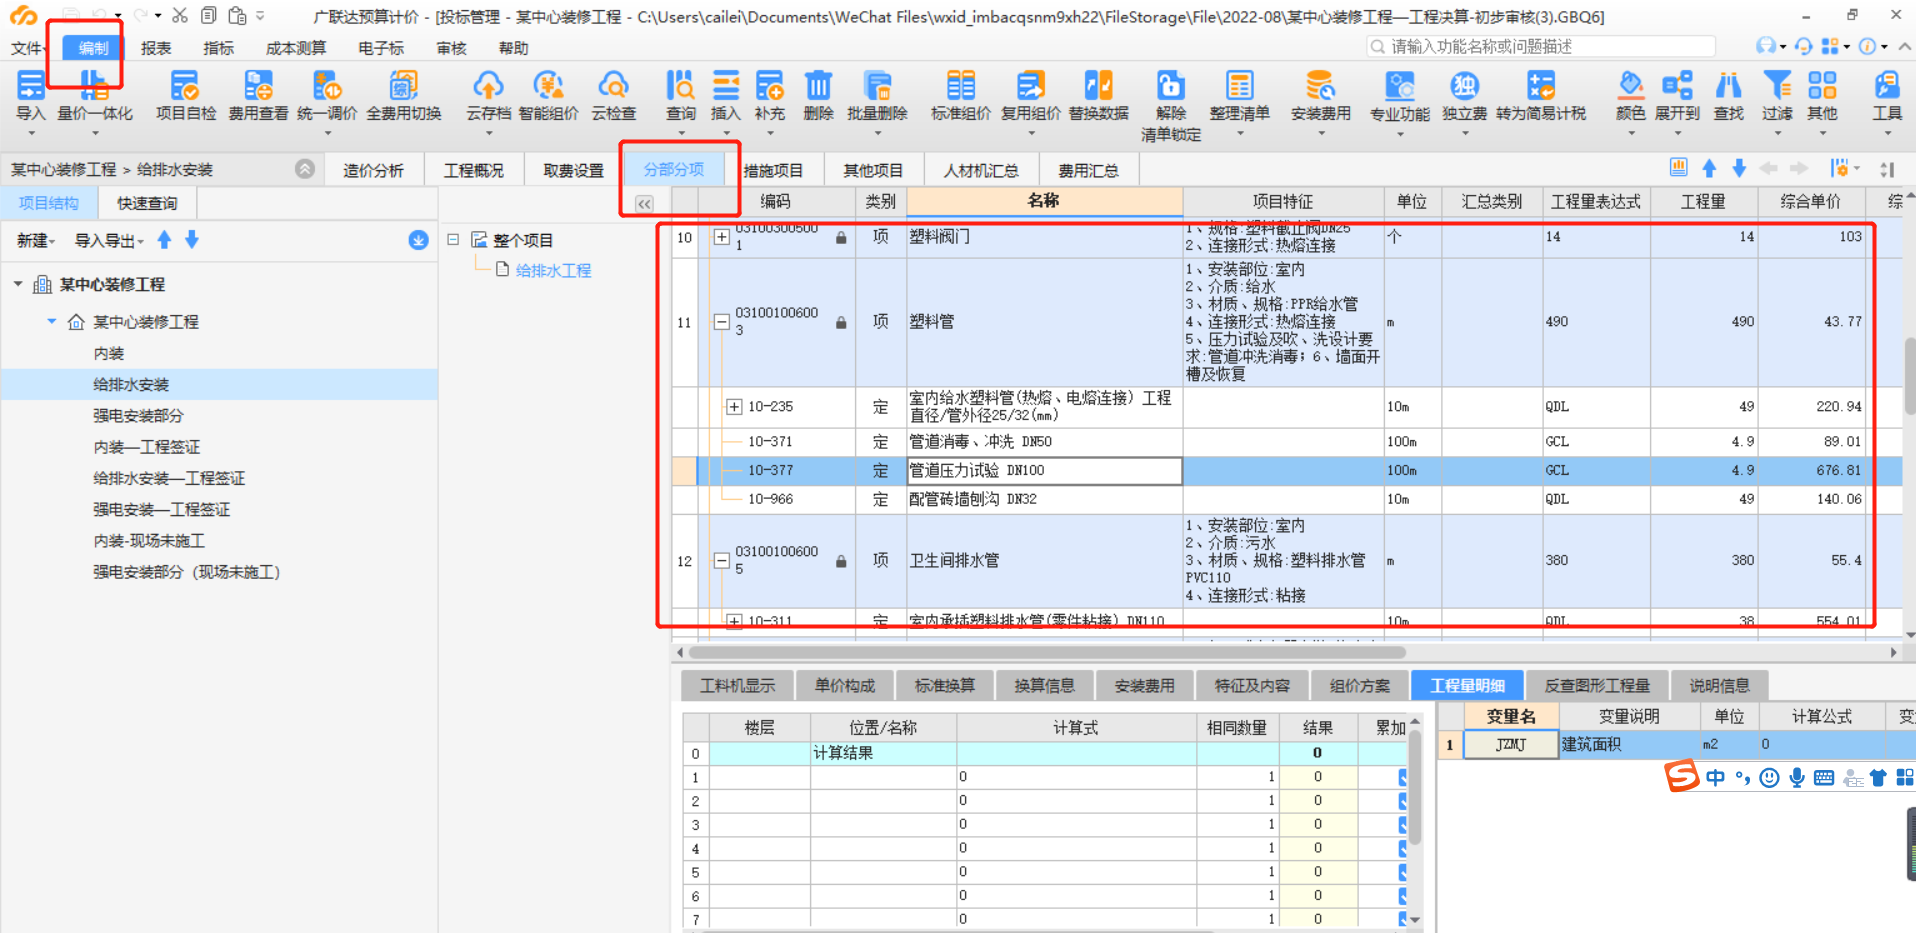Screen dimensions: 1916x933
Task: Open the 整理清单 tool
Action: 1240,100
